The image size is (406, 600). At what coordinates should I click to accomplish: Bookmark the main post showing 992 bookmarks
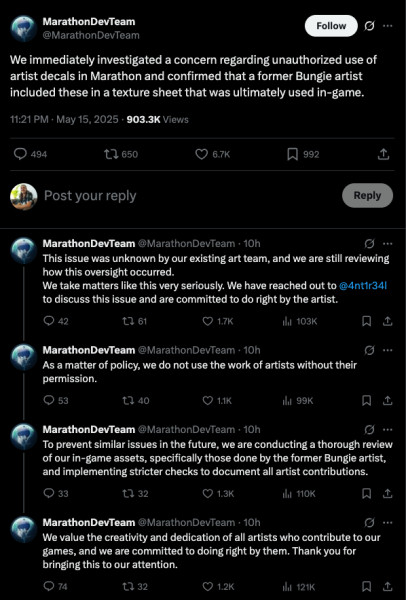point(303,154)
